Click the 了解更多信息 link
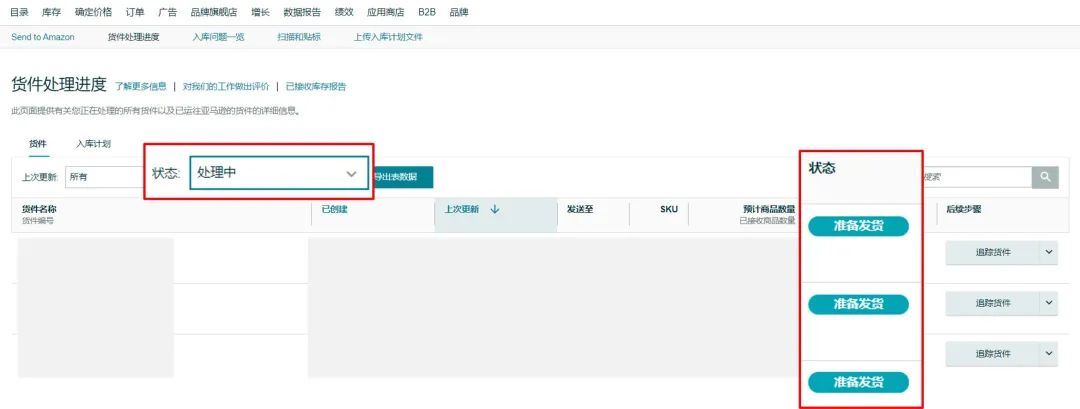Image resolution: width=1080 pixels, height=409 pixels. tap(141, 87)
